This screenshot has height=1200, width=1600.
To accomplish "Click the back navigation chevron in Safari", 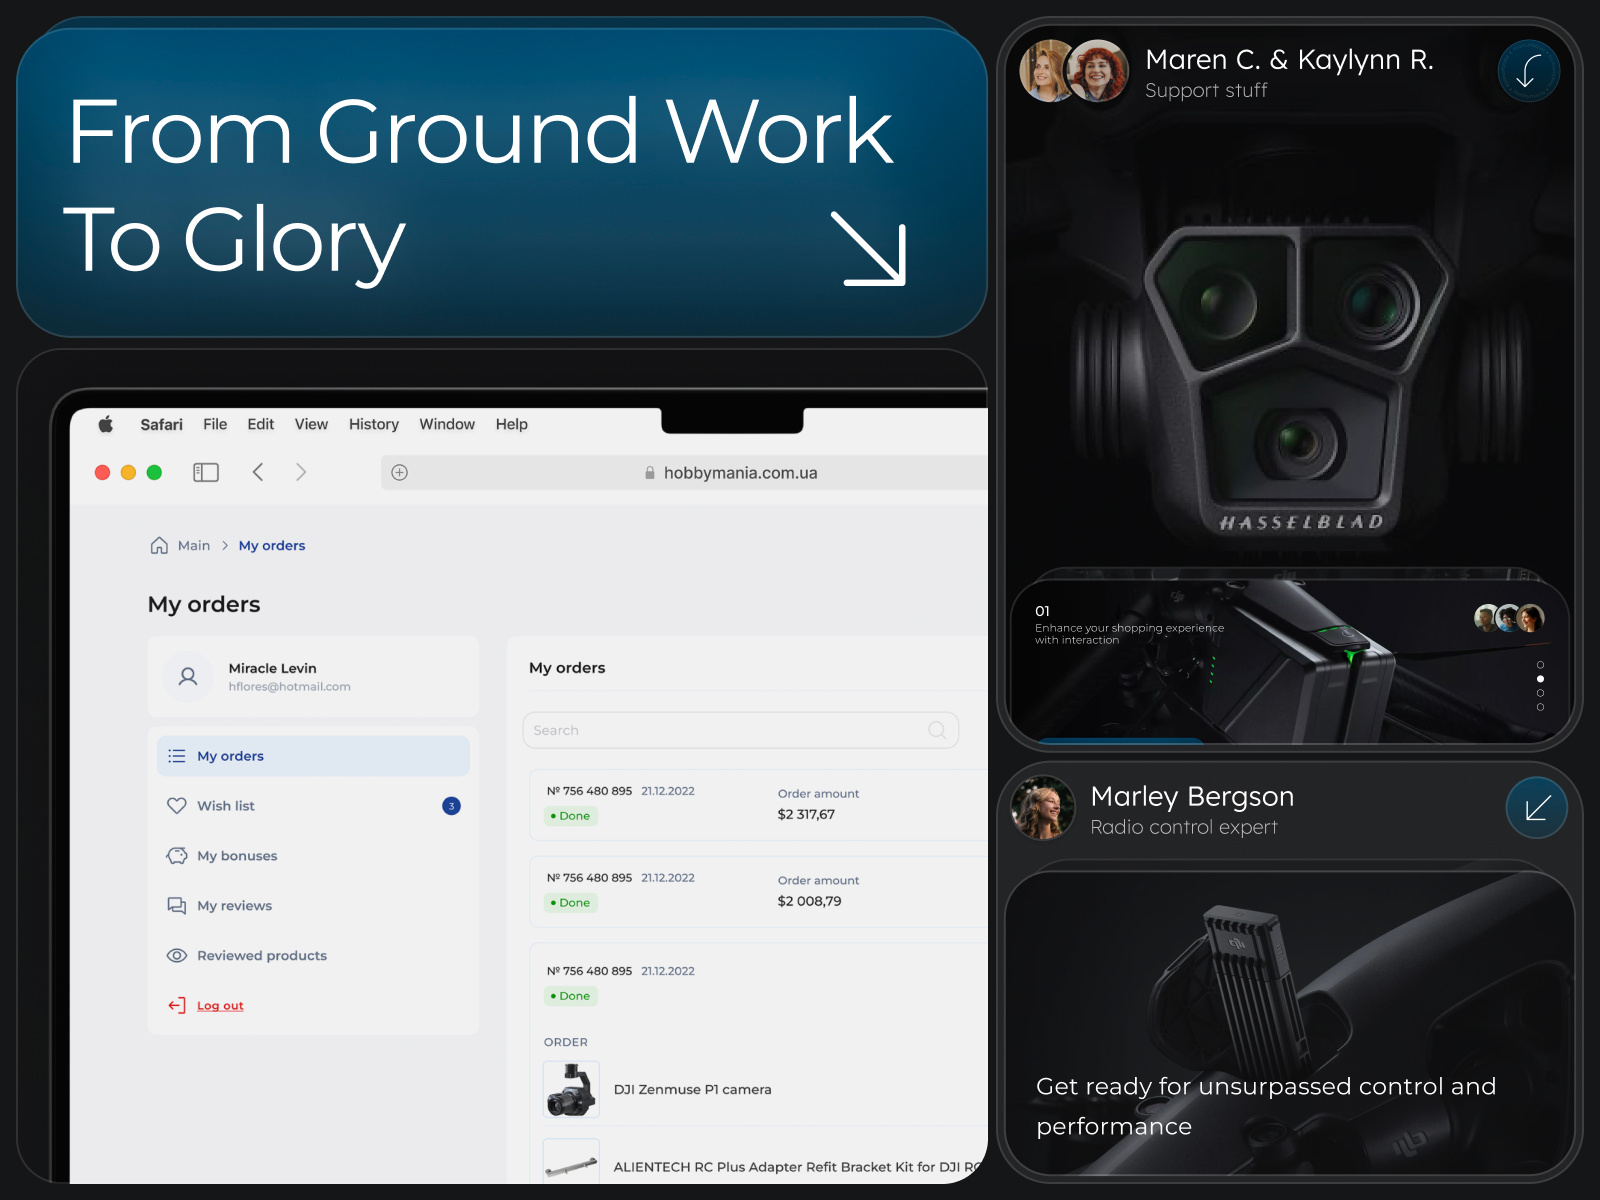I will click(x=258, y=472).
